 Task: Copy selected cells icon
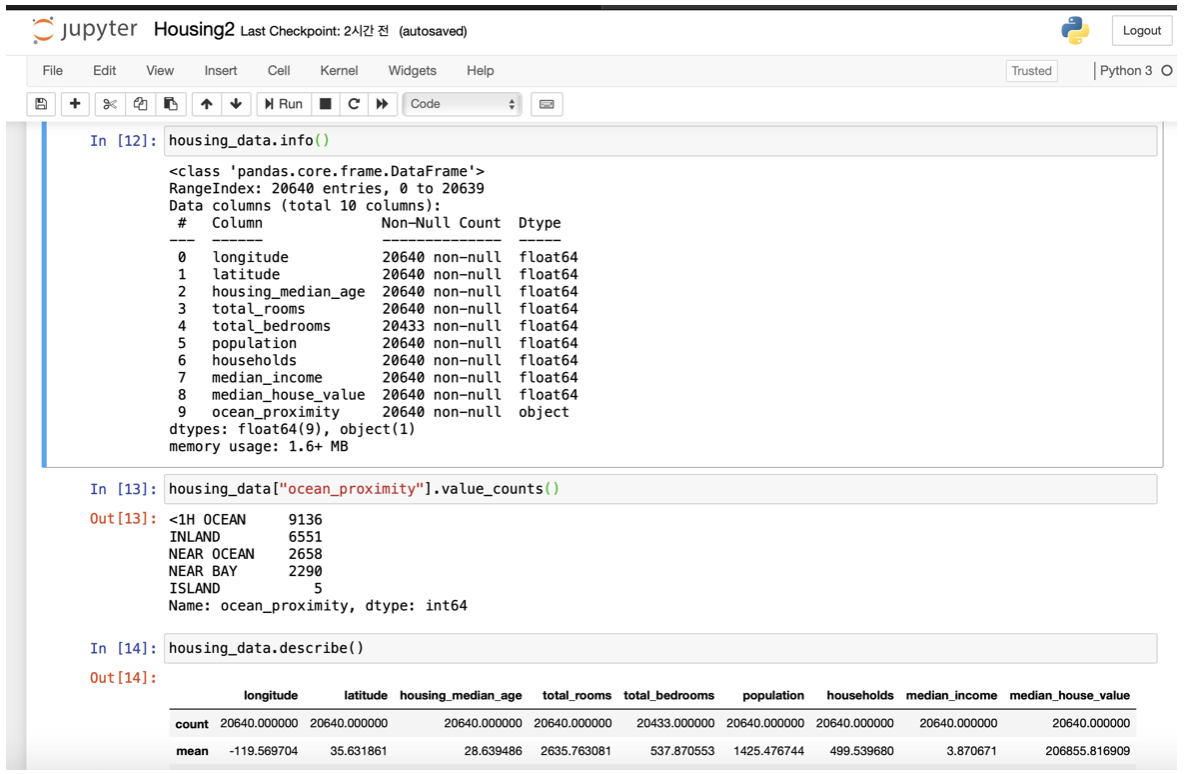pyautogui.click(x=140, y=104)
